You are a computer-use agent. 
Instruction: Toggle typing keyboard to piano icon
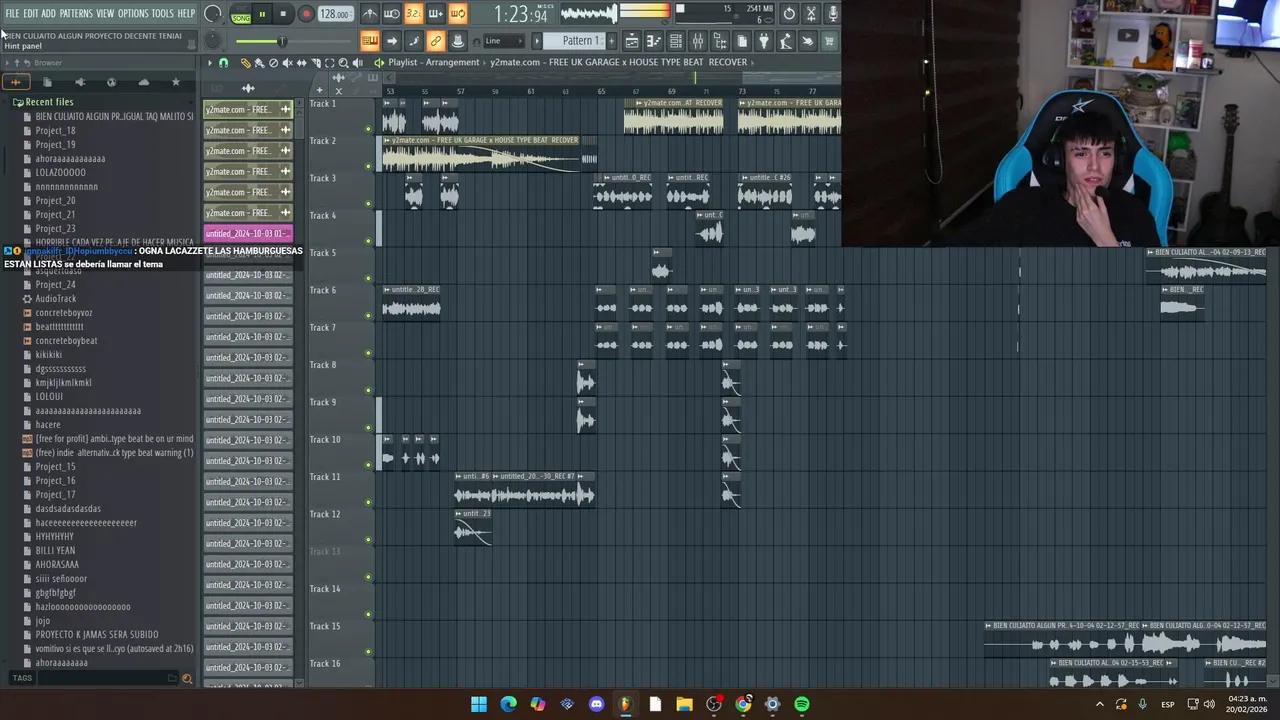coord(370,41)
